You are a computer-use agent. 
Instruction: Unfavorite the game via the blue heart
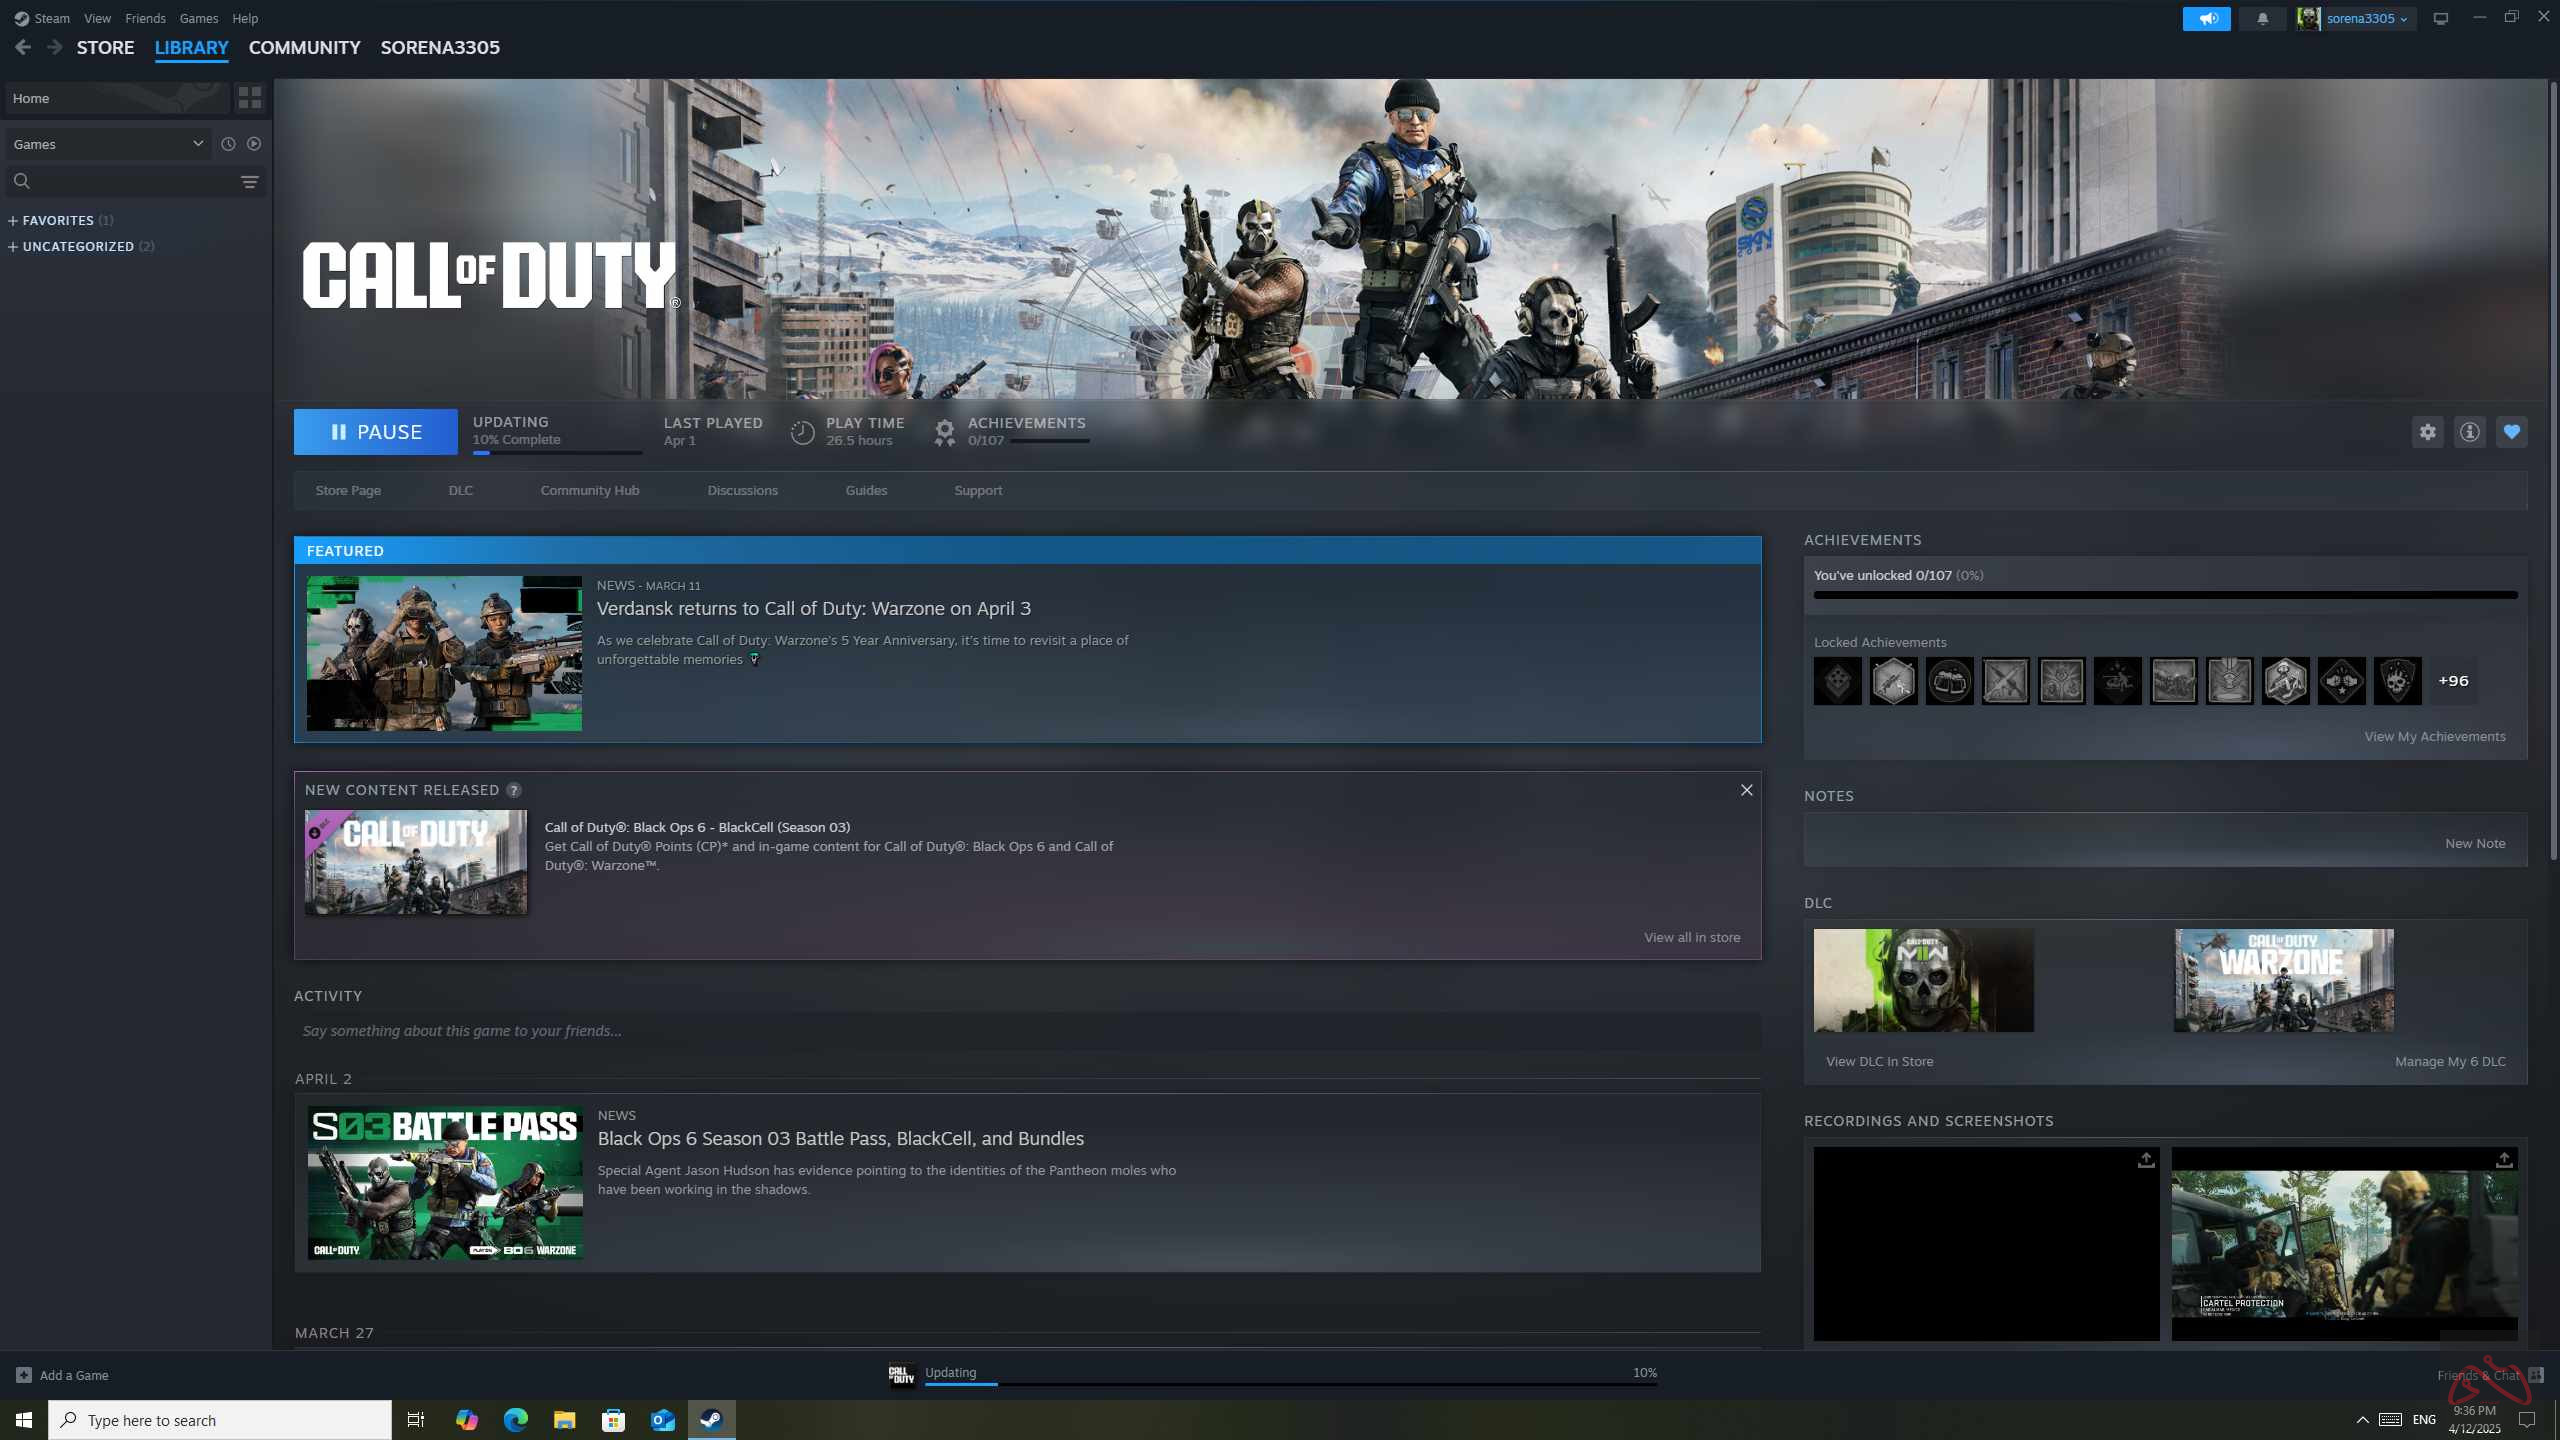[2512, 431]
